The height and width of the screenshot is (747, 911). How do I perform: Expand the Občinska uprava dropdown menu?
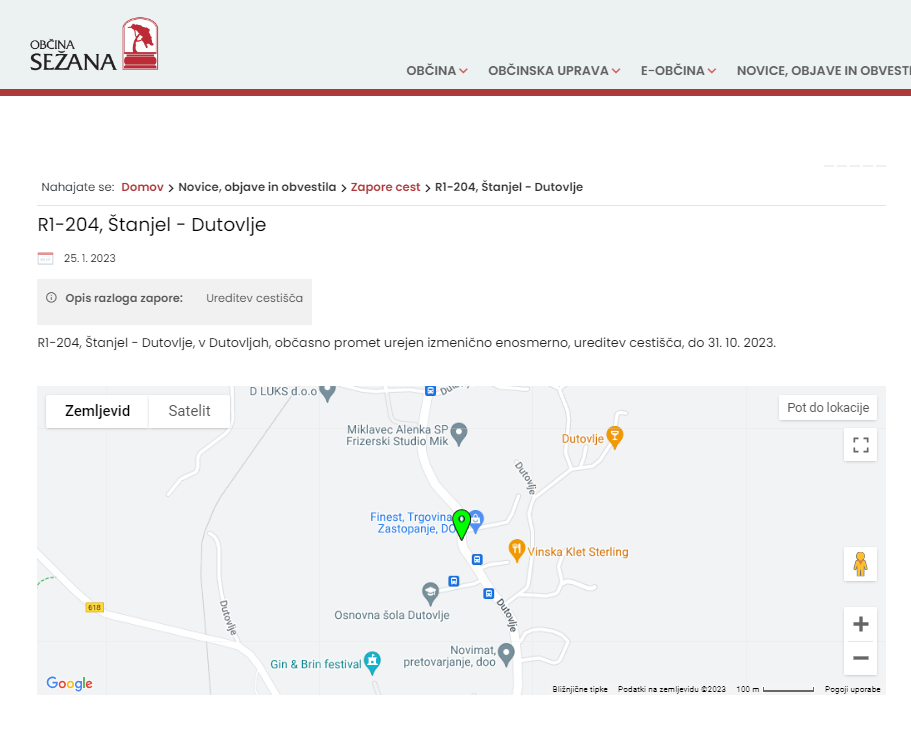coord(554,71)
